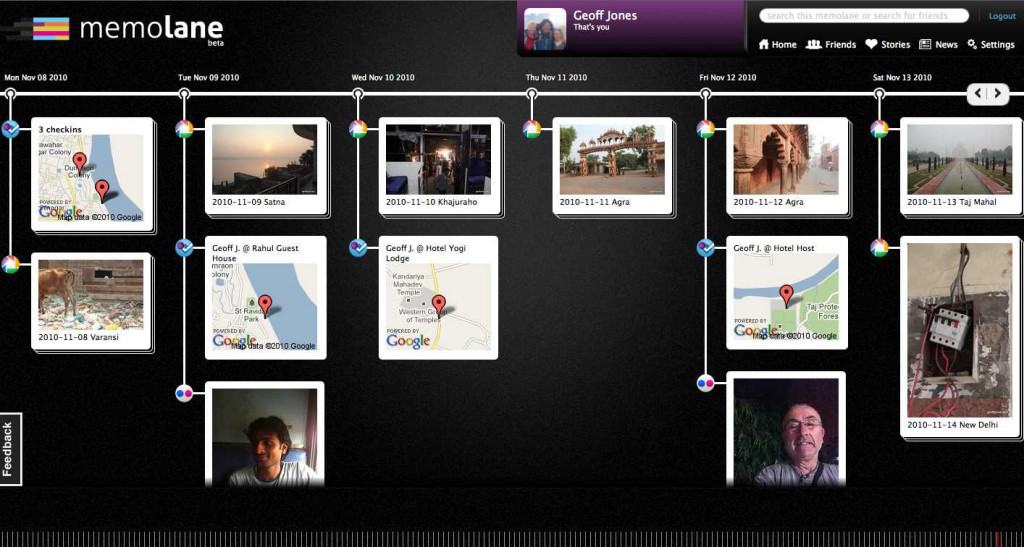
Task: Open the 2010-11-08 Varansi photo
Action: click(91, 295)
